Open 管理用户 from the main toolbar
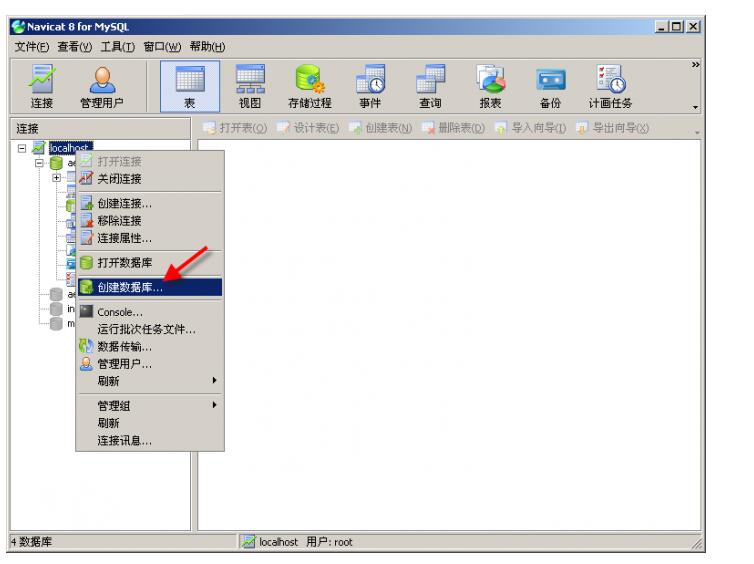Screen dimensions: 754x564 (102, 87)
